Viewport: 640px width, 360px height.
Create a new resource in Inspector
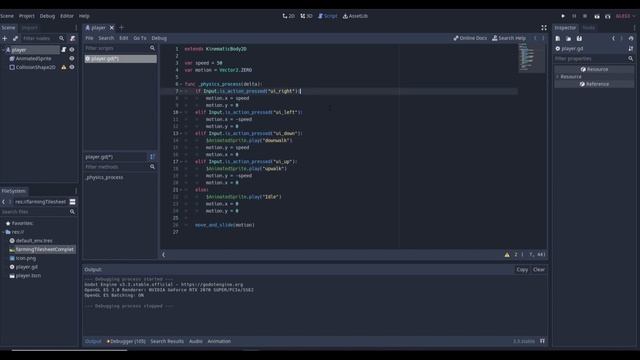point(558,38)
